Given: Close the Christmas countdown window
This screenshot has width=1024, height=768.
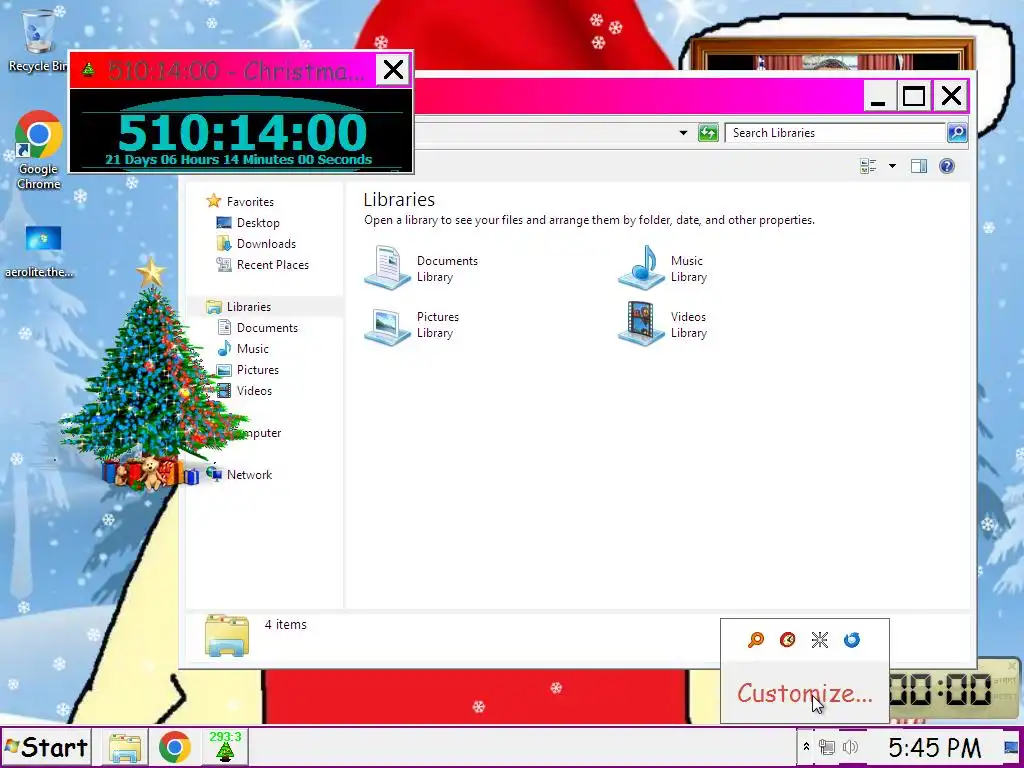Looking at the screenshot, I should point(393,69).
